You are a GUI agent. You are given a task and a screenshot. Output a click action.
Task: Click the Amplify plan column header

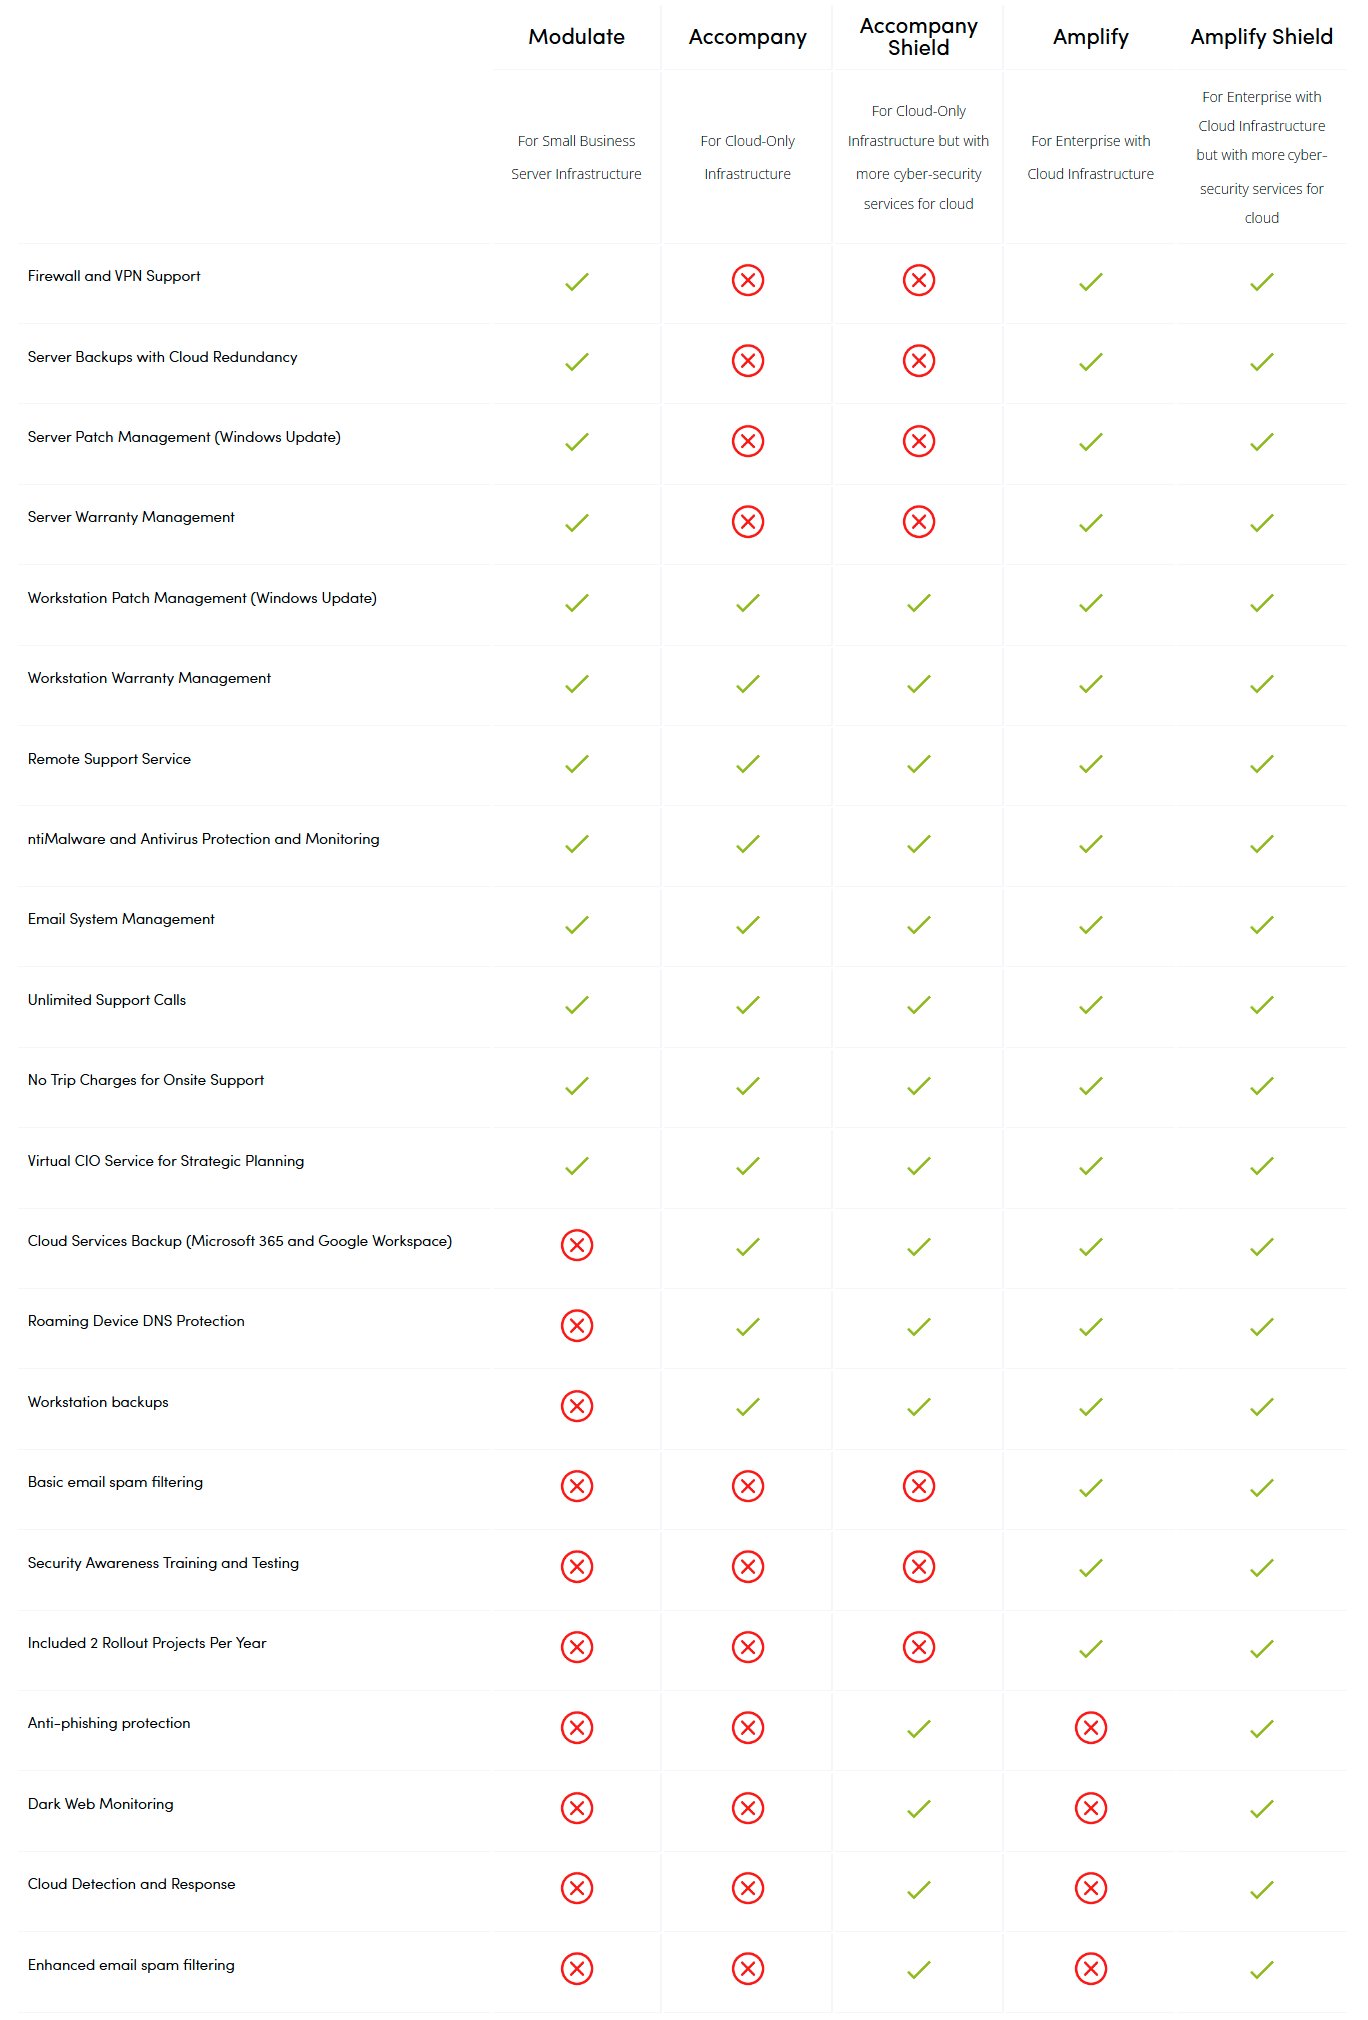click(1090, 37)
